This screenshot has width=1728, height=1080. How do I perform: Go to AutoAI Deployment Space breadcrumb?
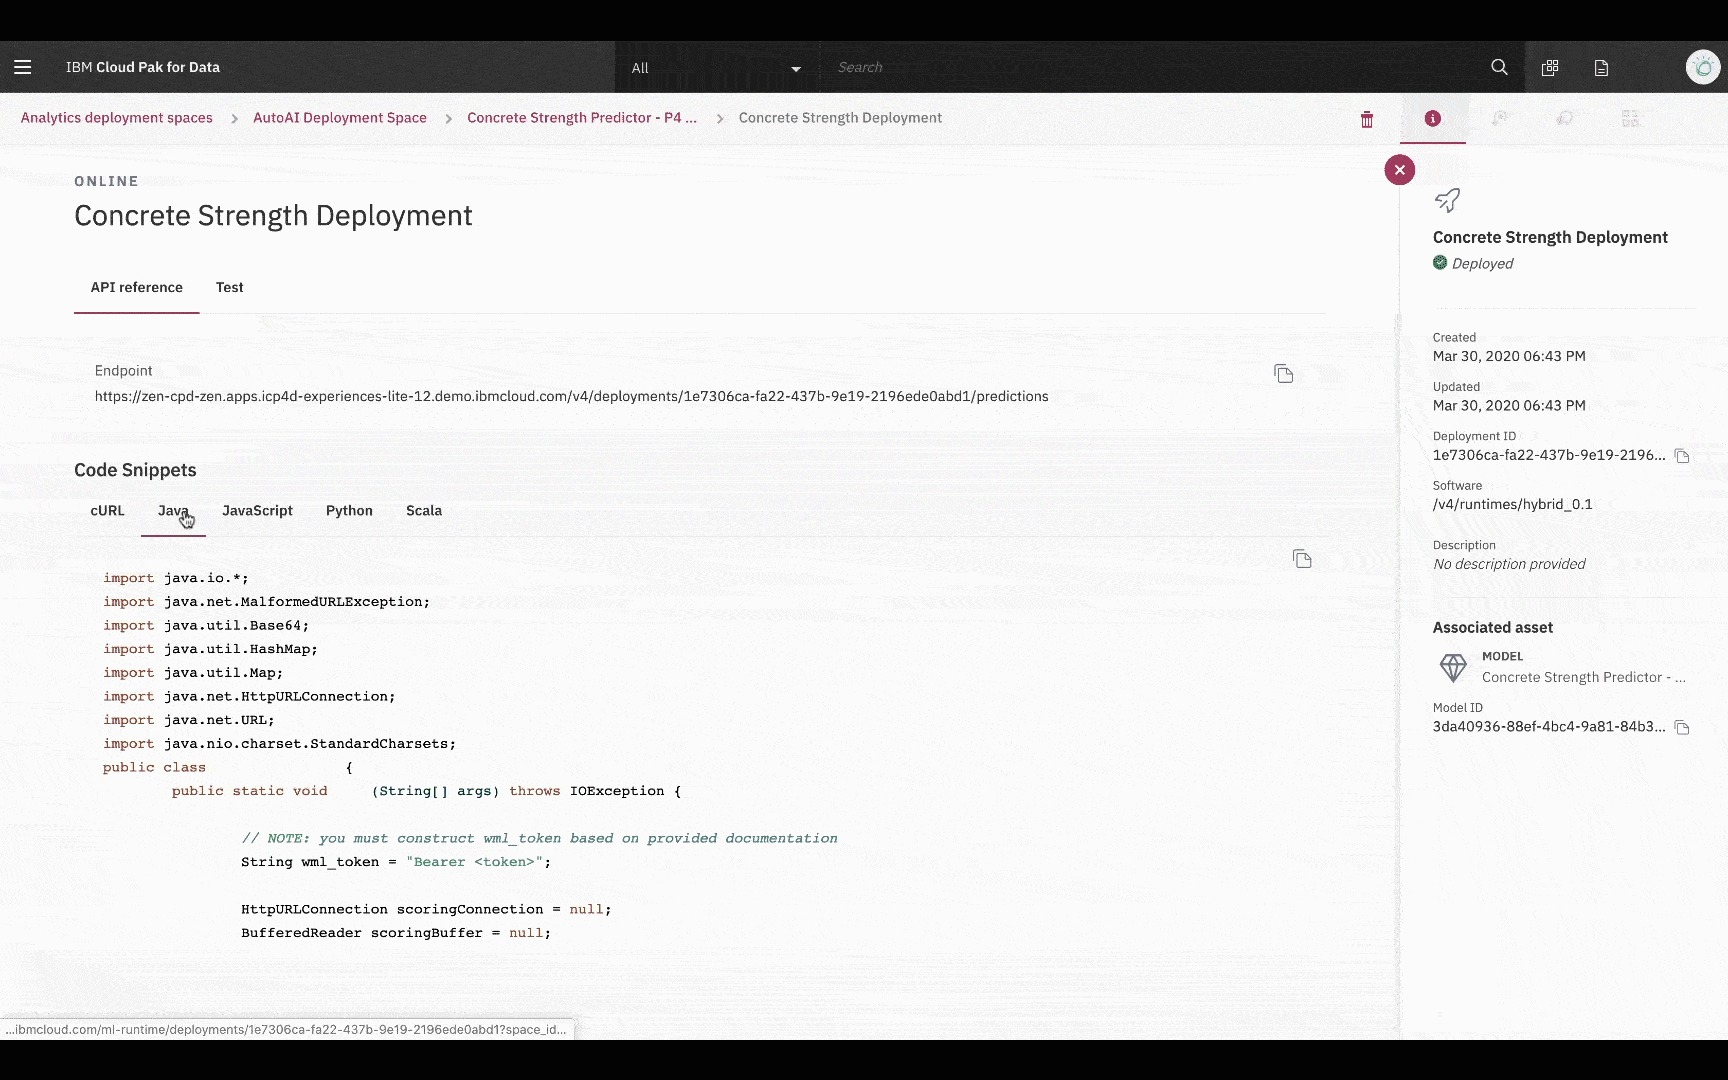(340, 117)
